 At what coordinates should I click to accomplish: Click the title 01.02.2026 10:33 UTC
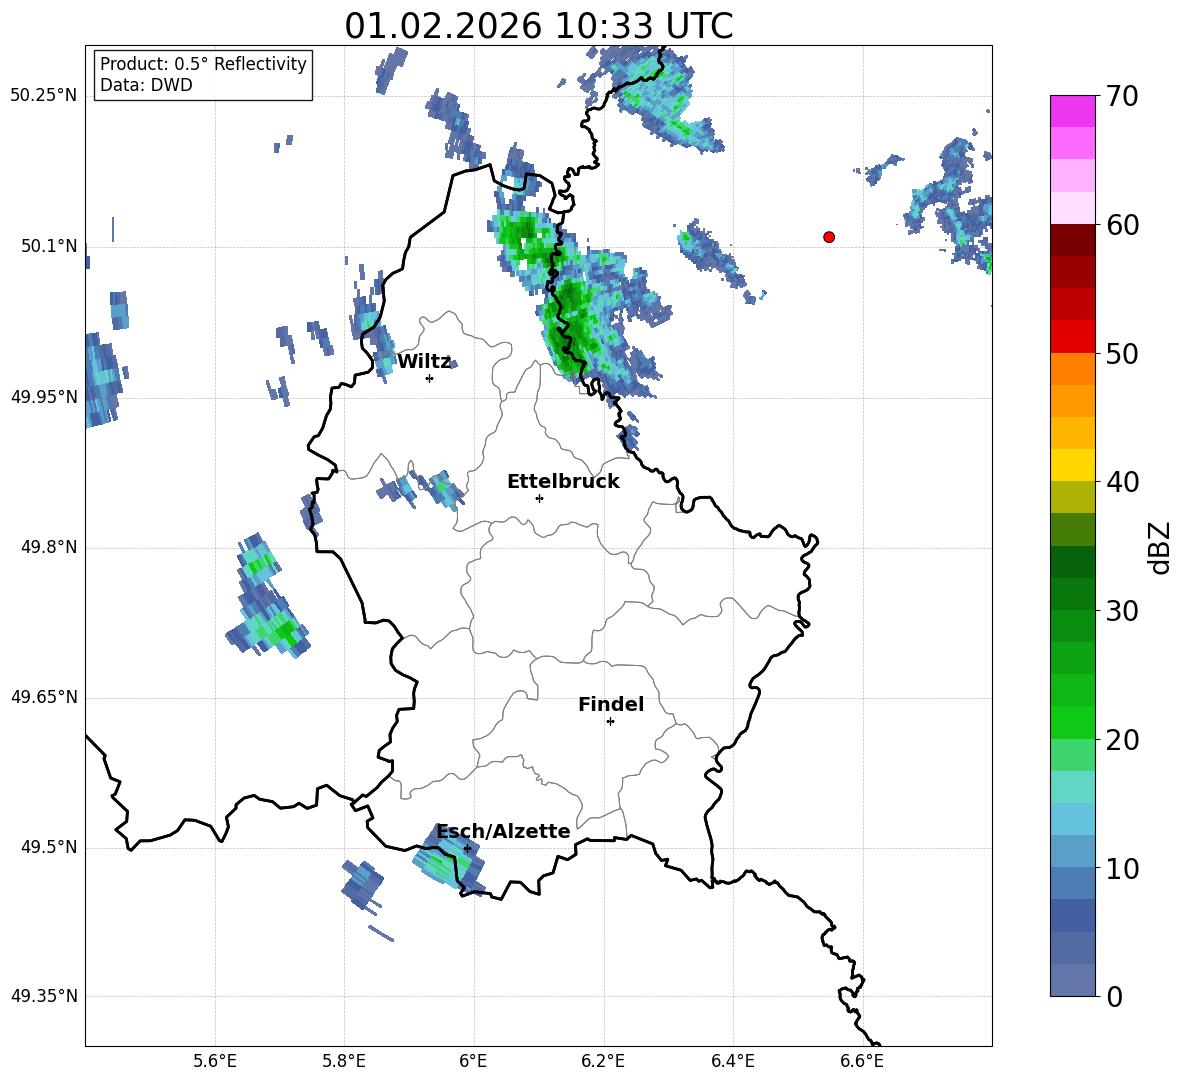click(538, 26)
